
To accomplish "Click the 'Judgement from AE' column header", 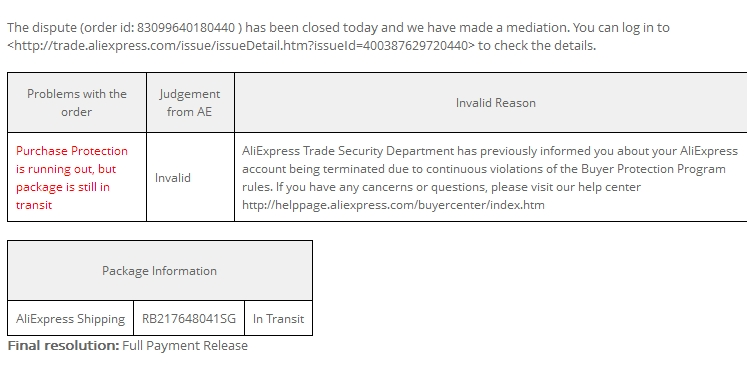I will point(190,102).
